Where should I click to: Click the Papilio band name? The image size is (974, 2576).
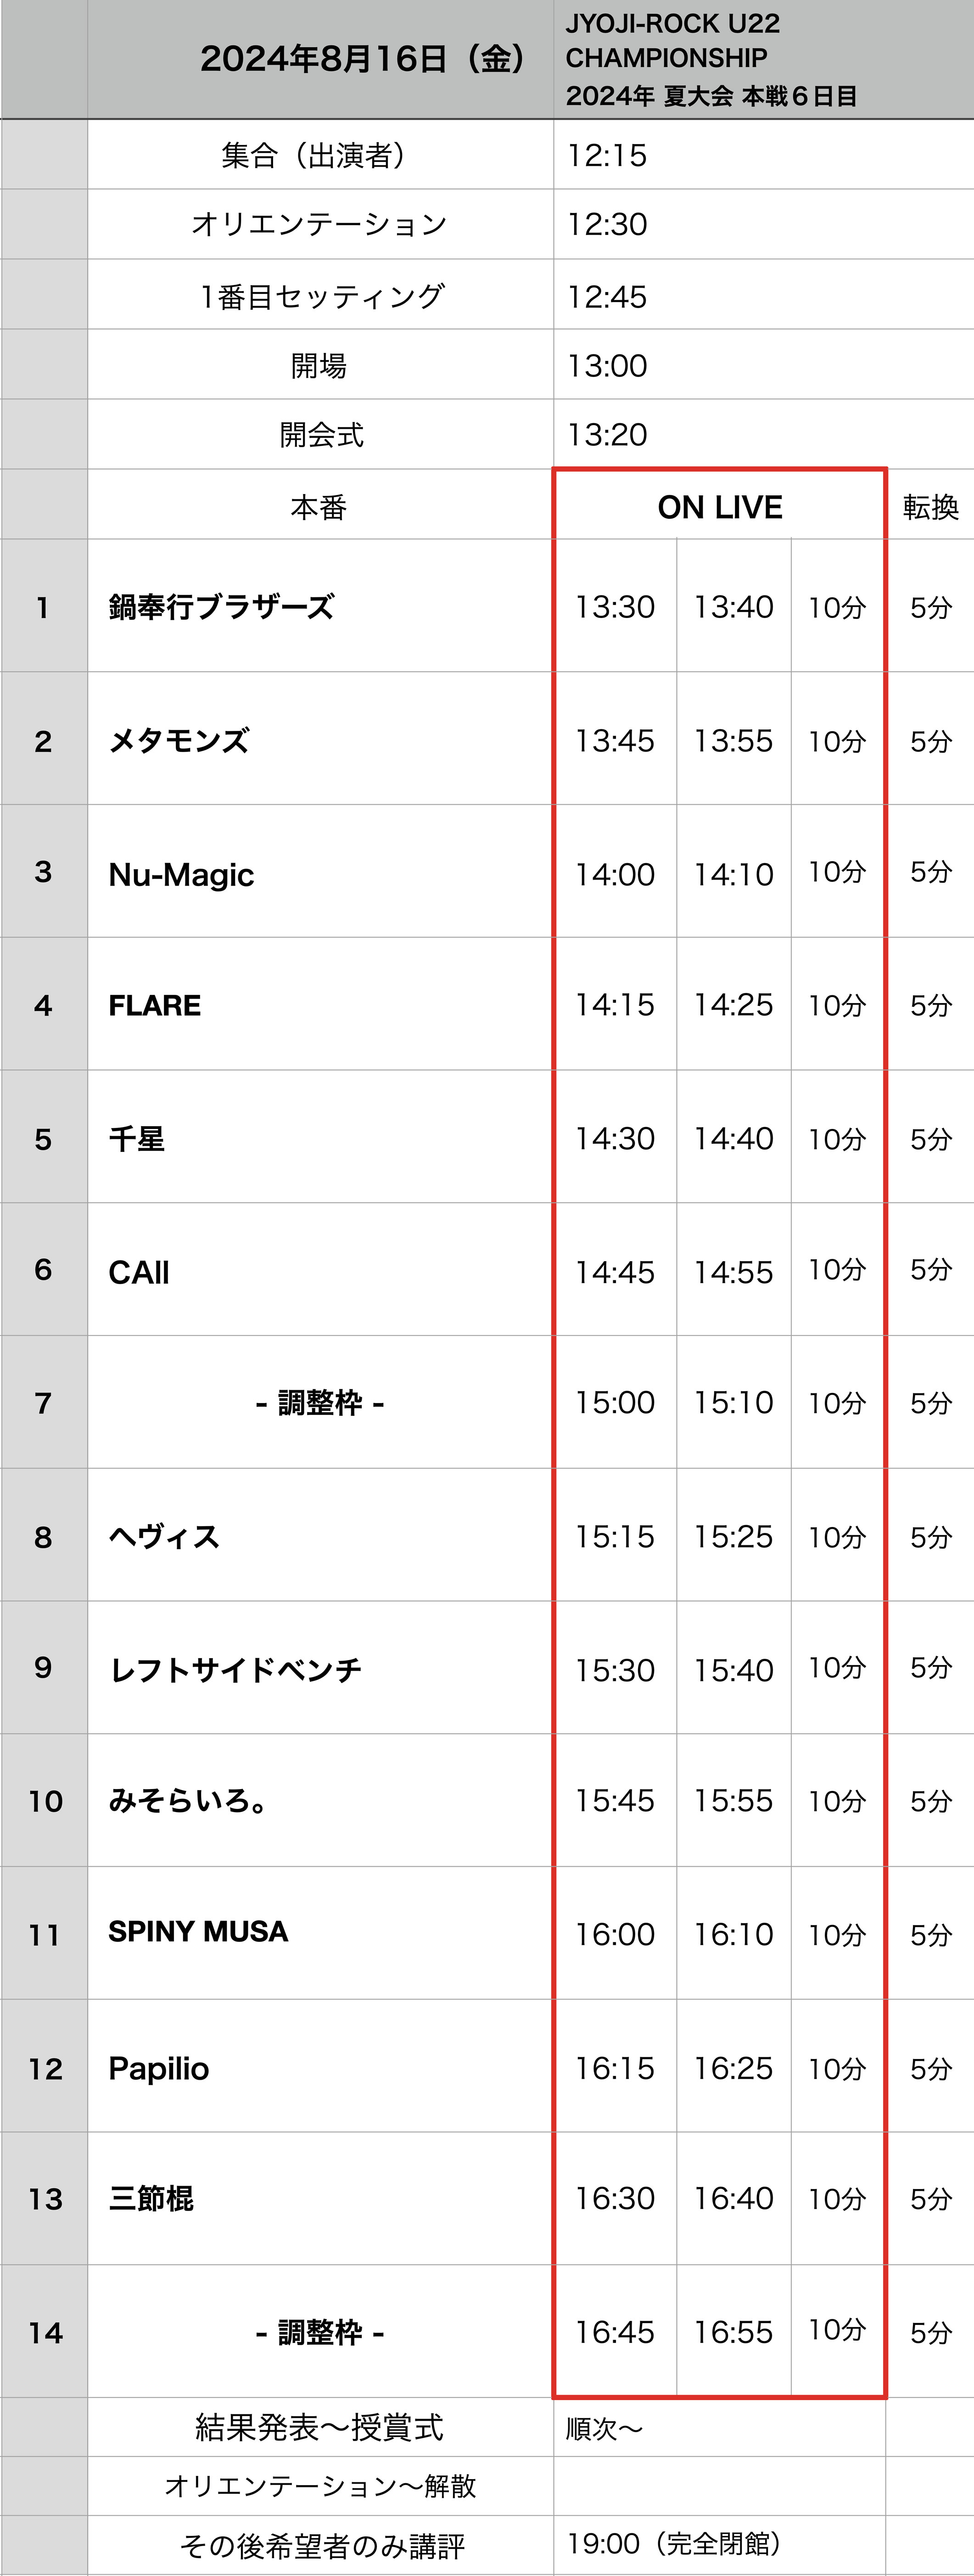pos(159,2068)
